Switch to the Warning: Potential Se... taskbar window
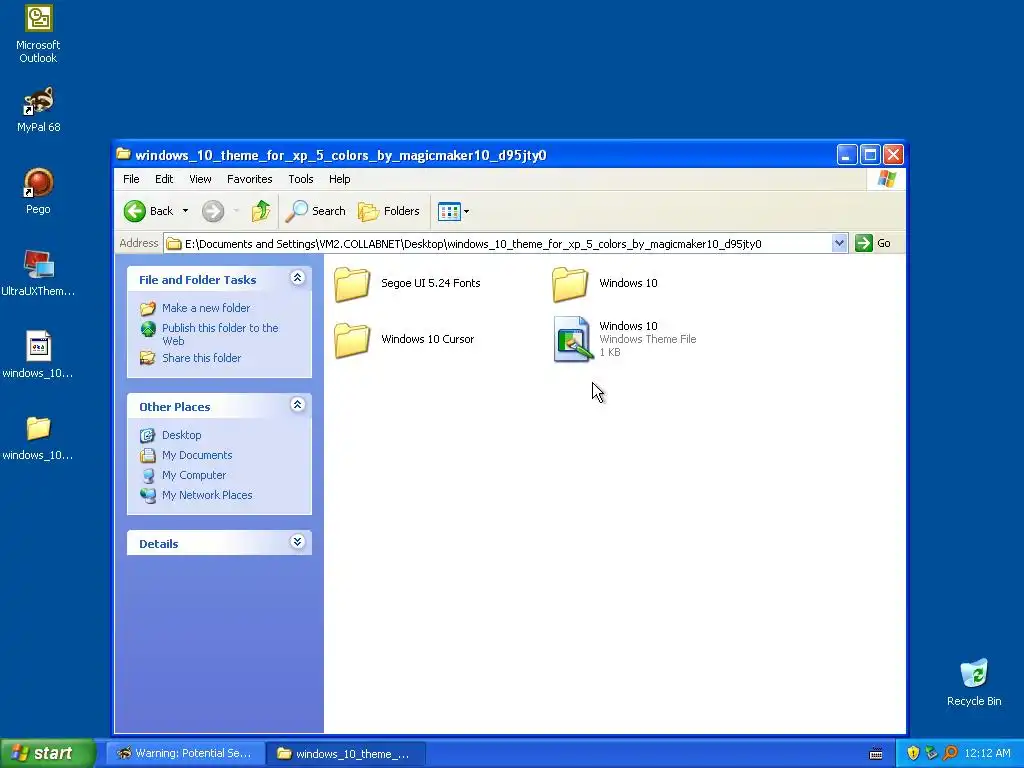 185,754
